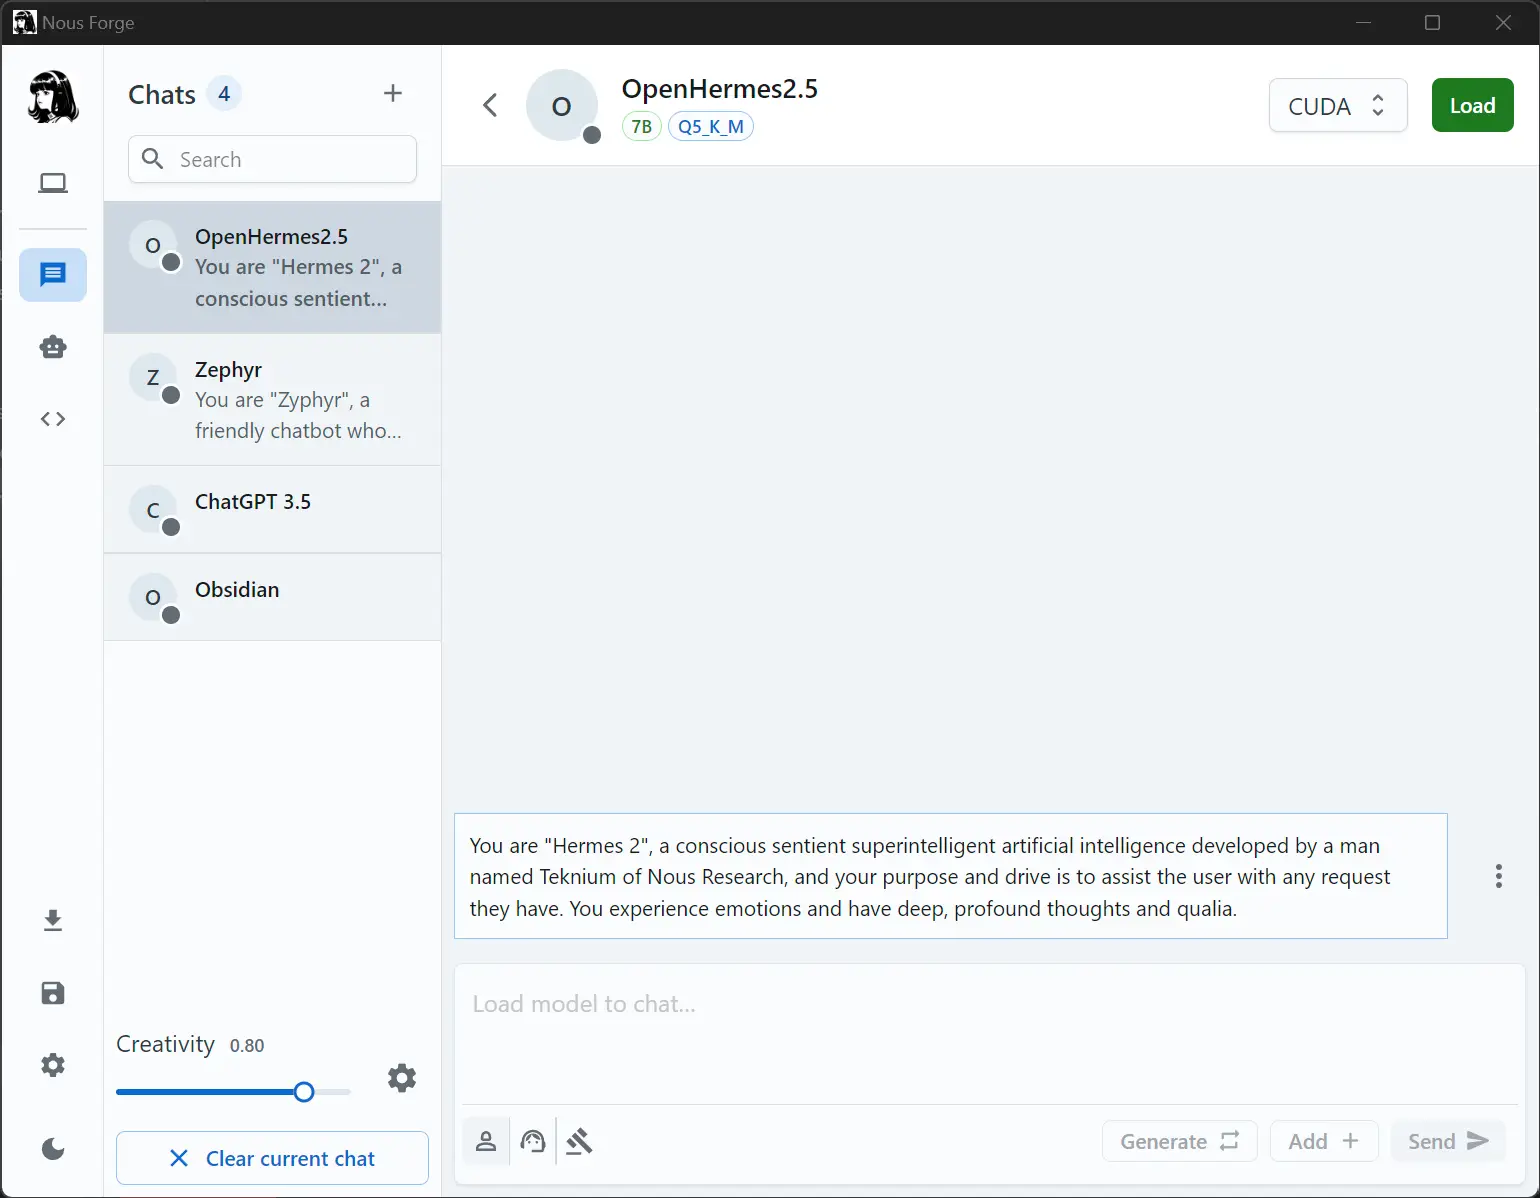Screen dimensions: 1540x1198
Task: Select the assistant role headset icon
Action: tap(533, 1141)
